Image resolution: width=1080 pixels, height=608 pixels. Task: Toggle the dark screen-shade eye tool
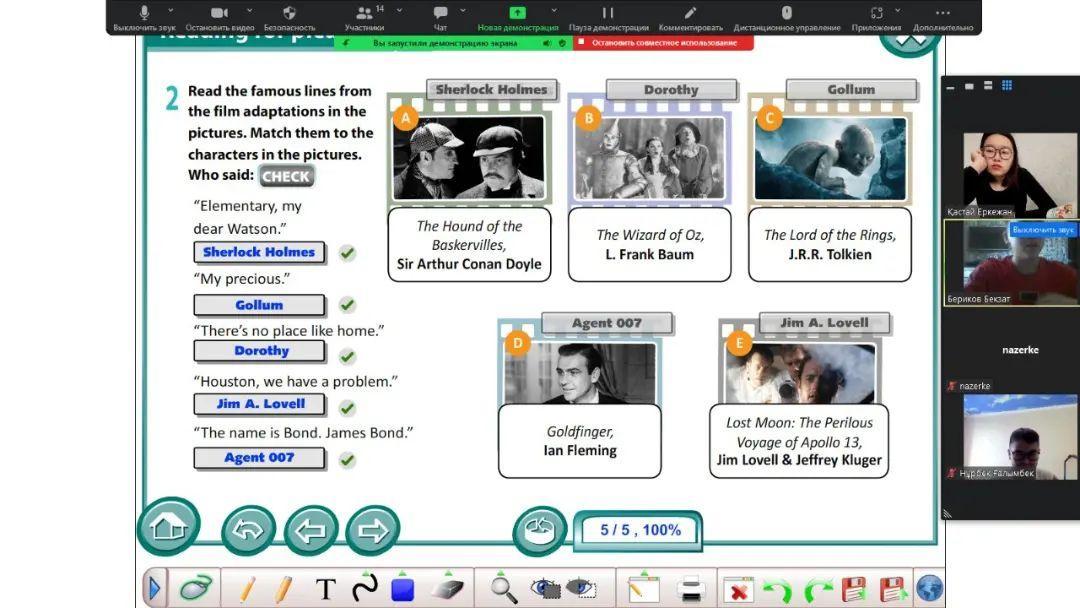click(x=546, y=589)
